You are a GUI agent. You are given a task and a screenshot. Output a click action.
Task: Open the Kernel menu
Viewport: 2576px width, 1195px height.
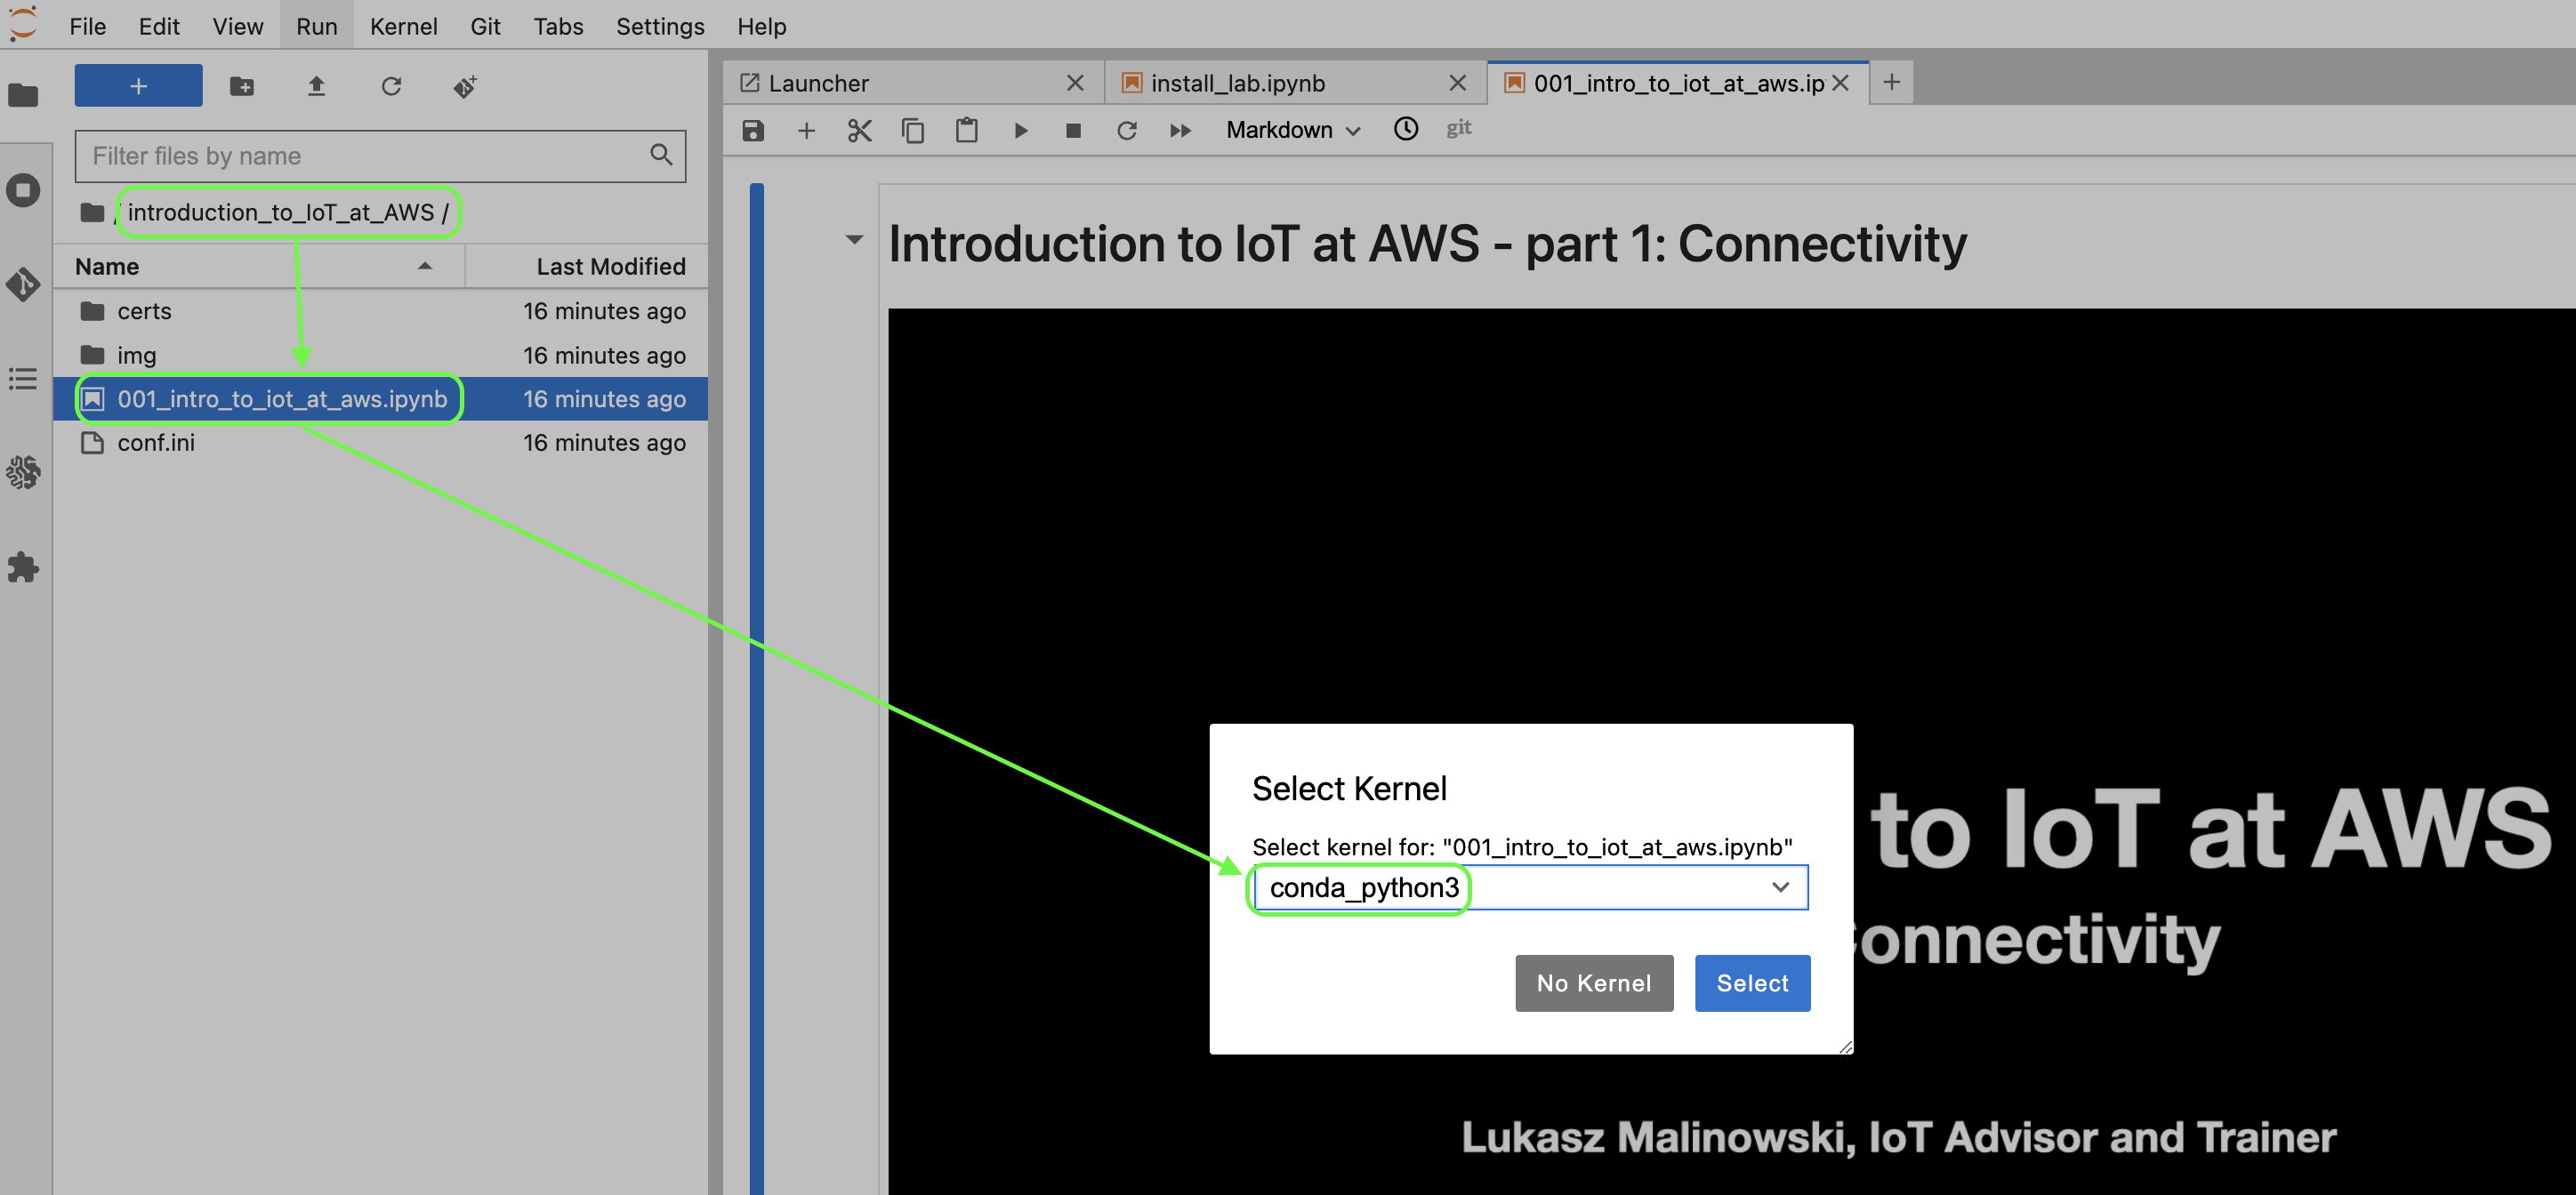(403, 26)
